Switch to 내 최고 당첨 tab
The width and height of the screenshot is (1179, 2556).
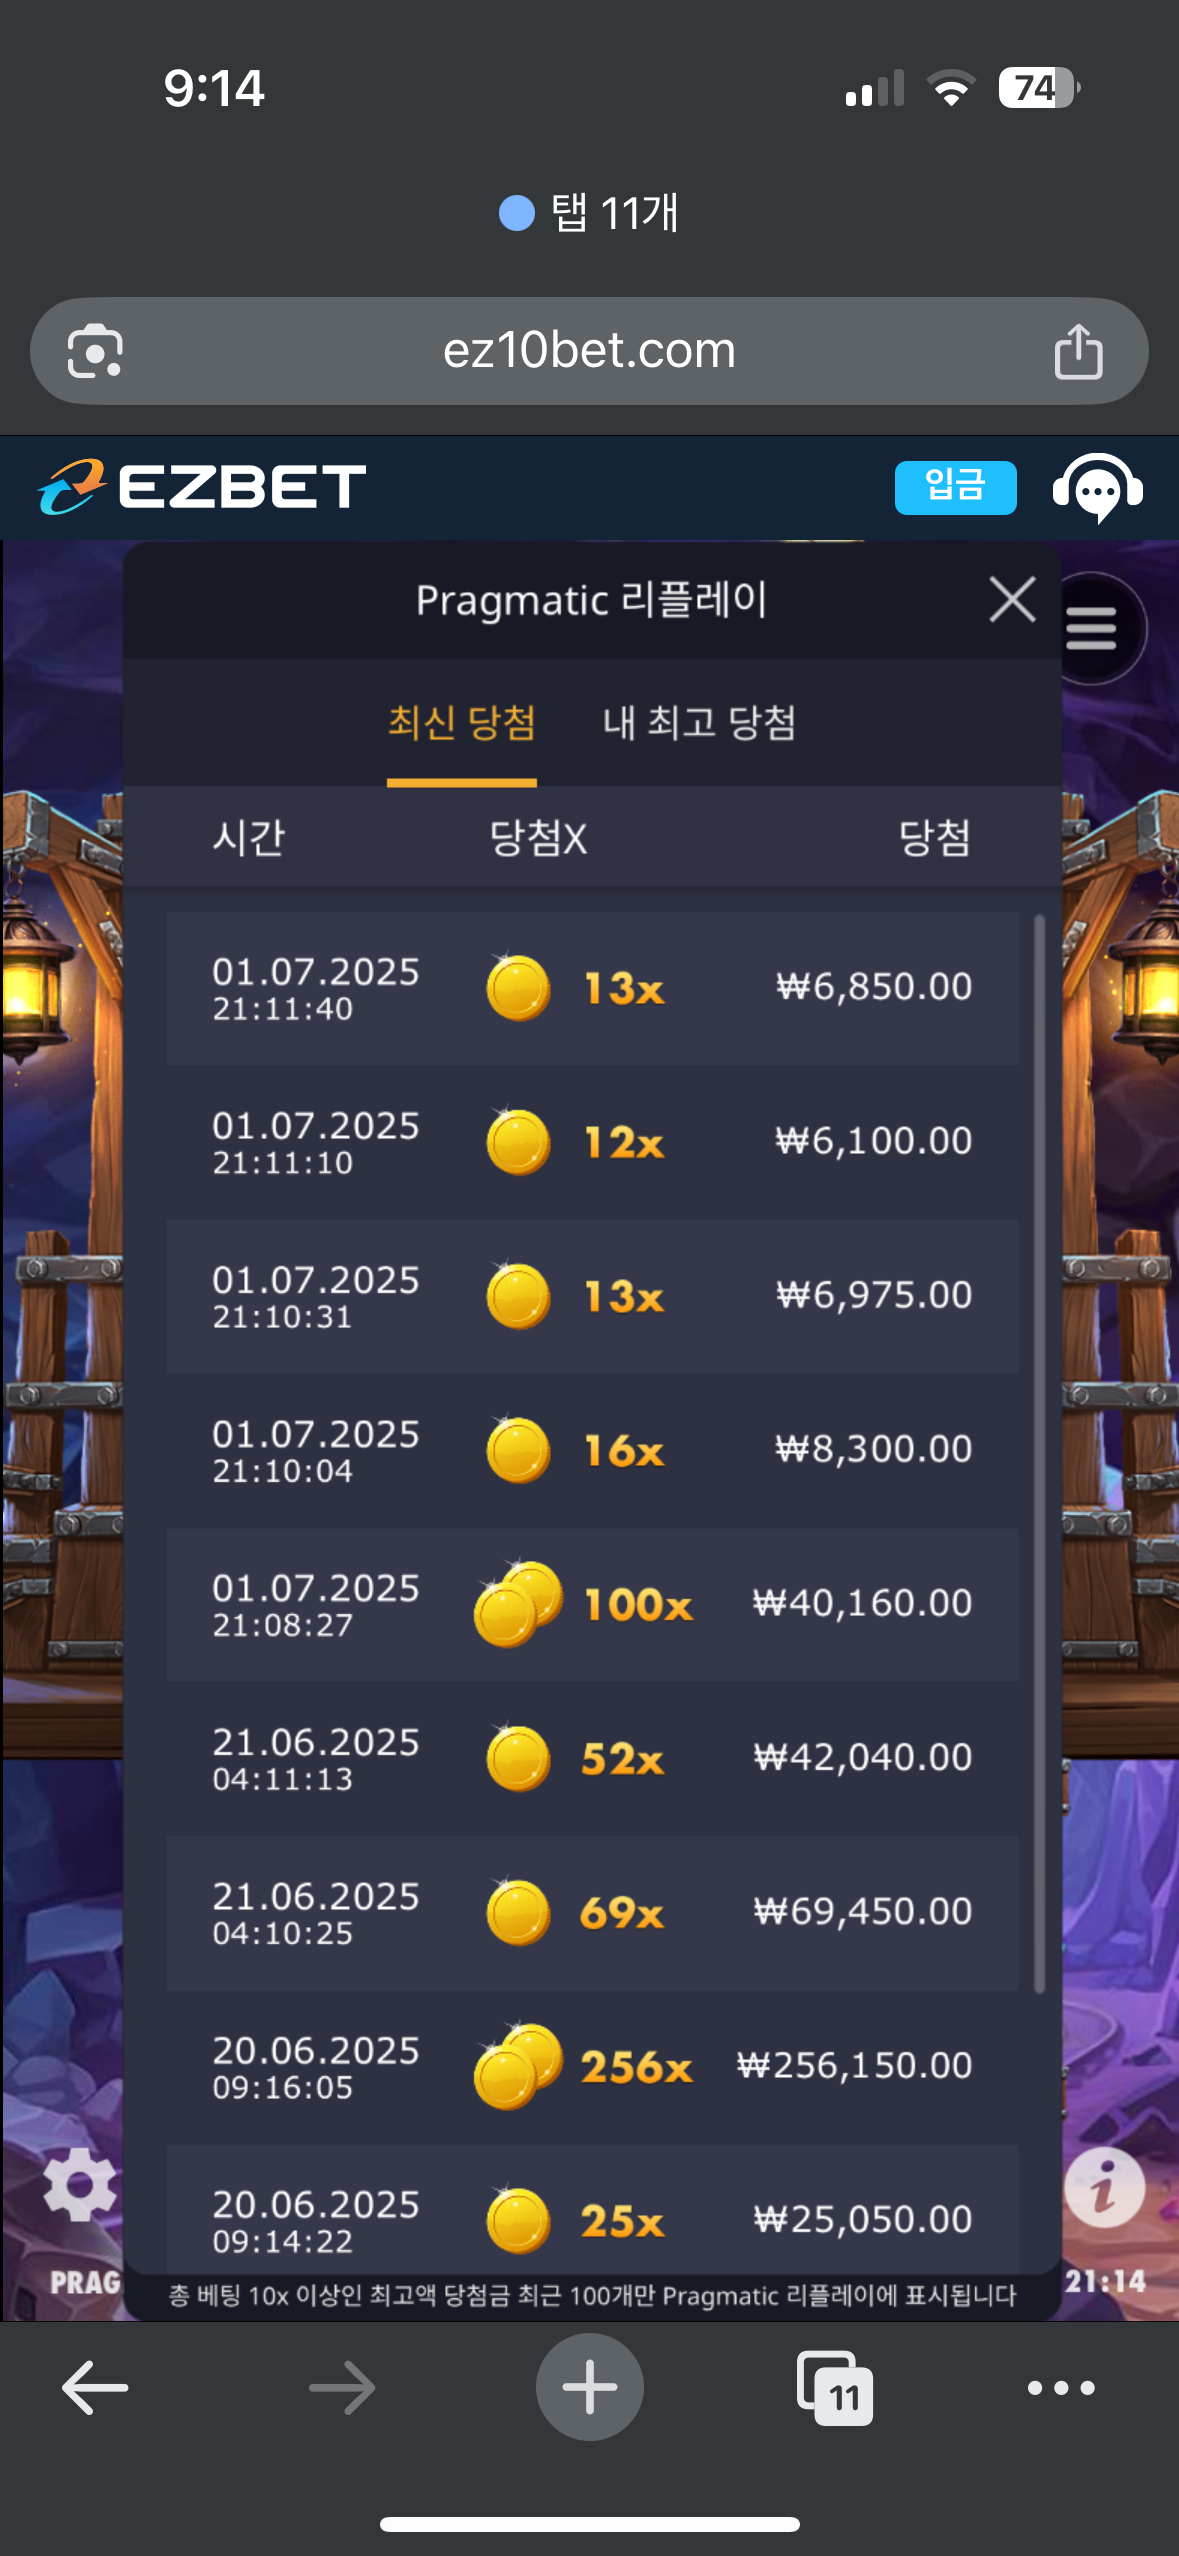(699, 722)
